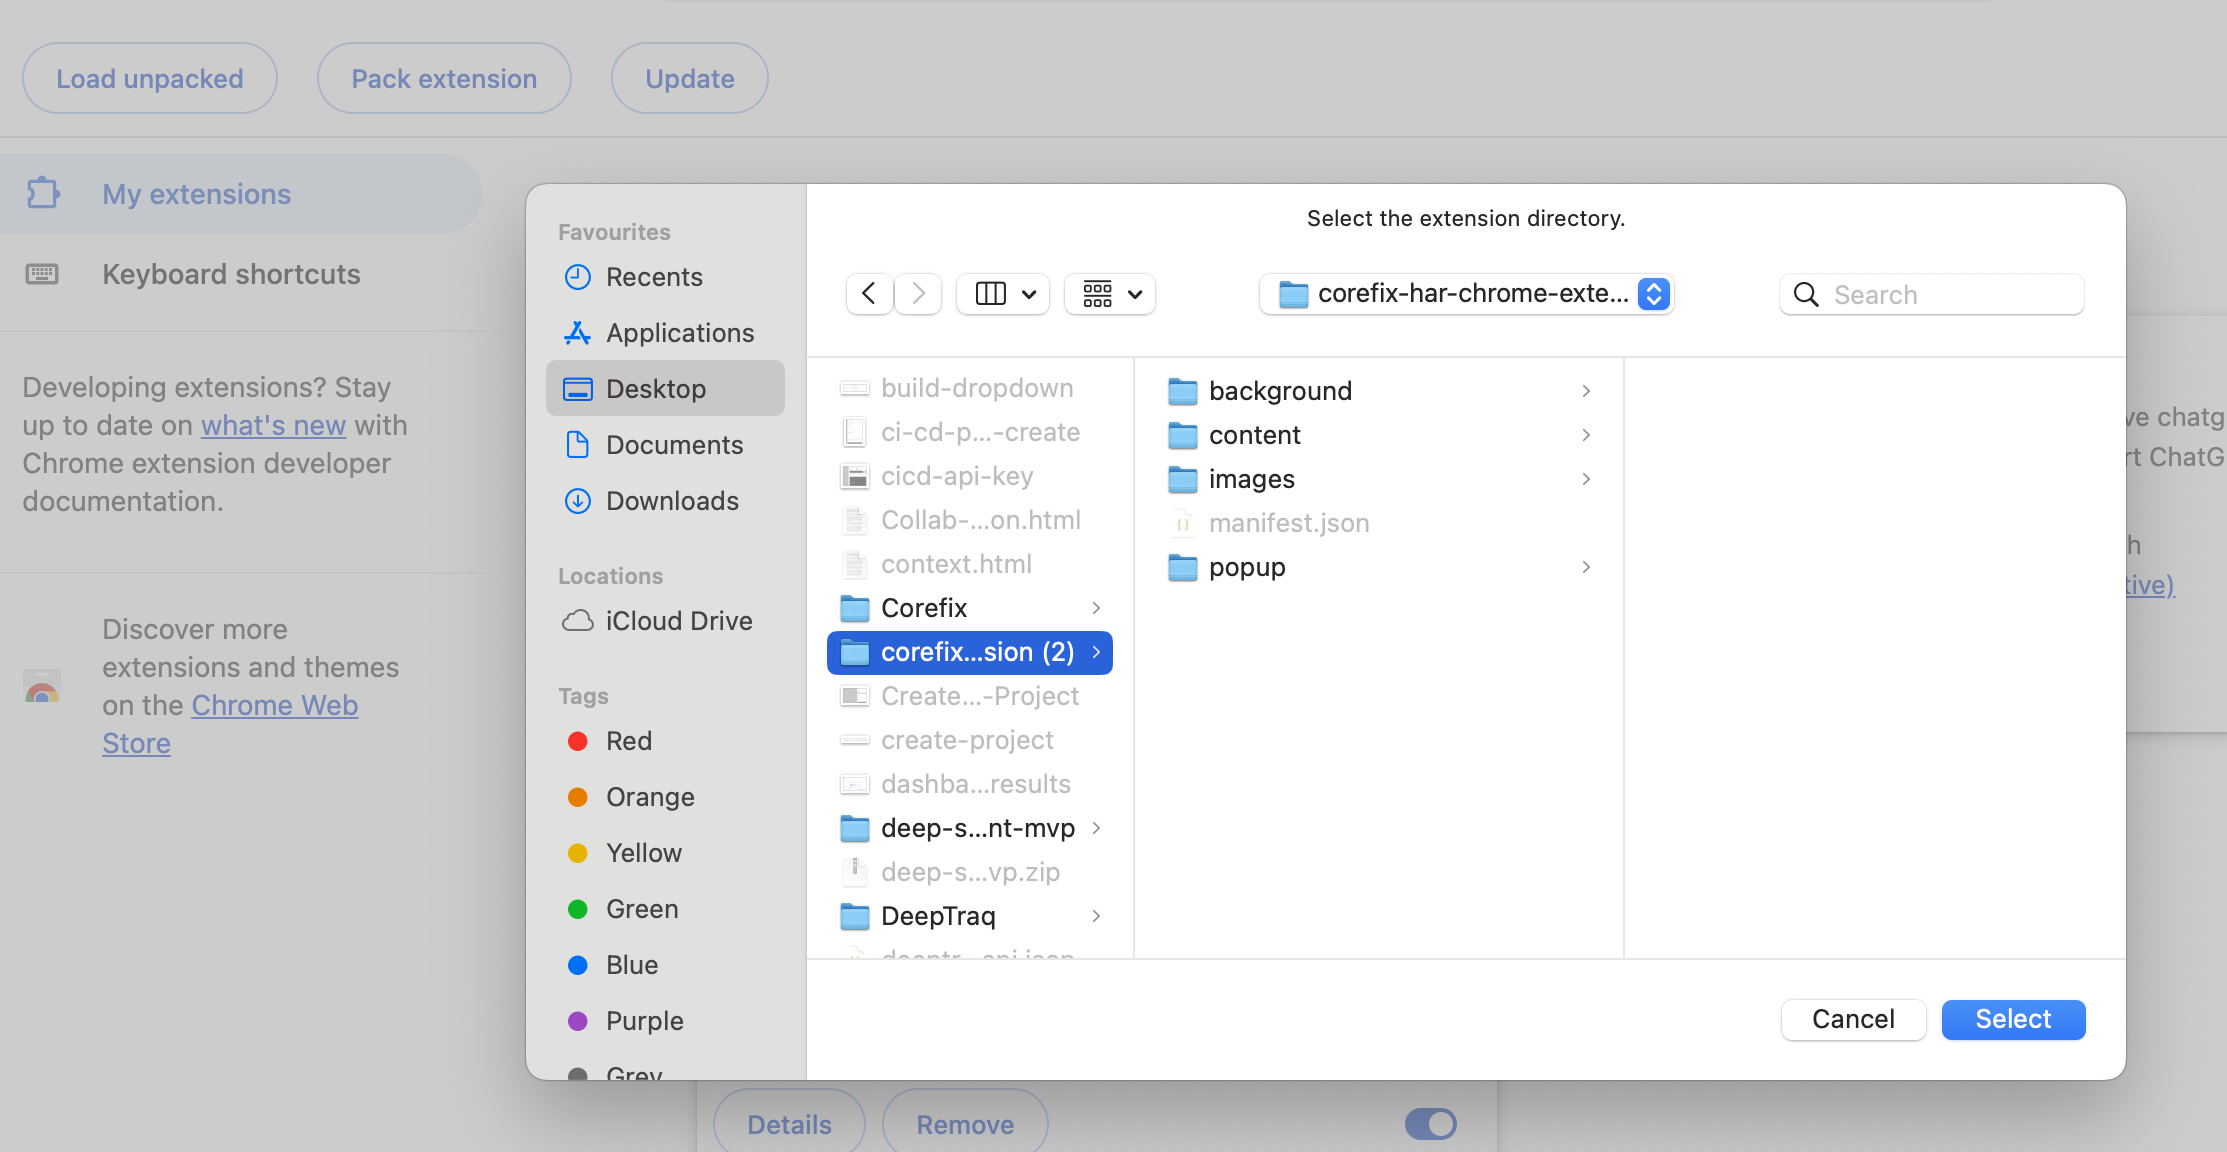Viewport: 2227px width, 1152px height.
Task: Open the column view options dropdown
Action: click(1003, 294)
